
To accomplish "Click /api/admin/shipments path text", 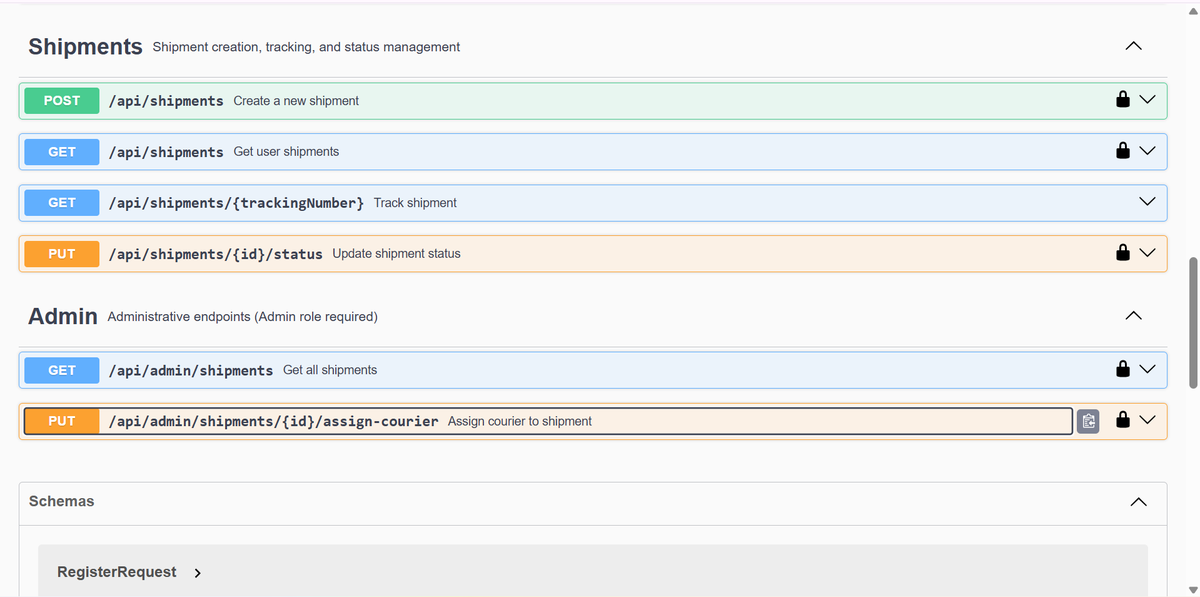I will coord(190,370).
